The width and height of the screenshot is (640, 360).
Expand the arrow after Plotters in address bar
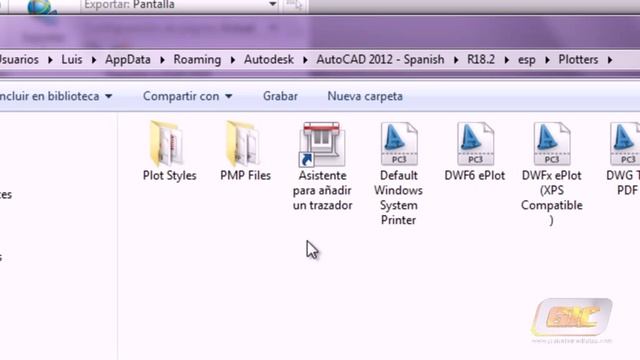(610, 60)
